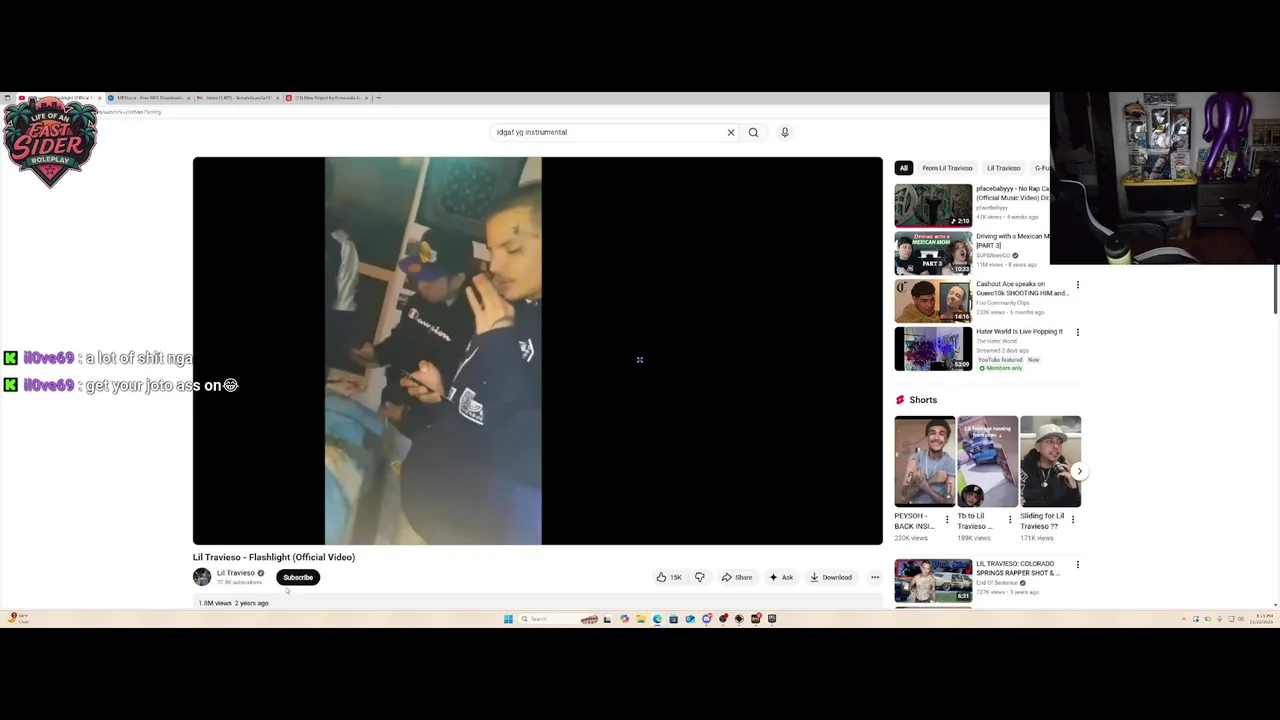Image resolution: width=1280 pixels, height=720 pixels.
Task: Open options for 'Sliding for Lil Travieso' short
Action: (1073, 520)
